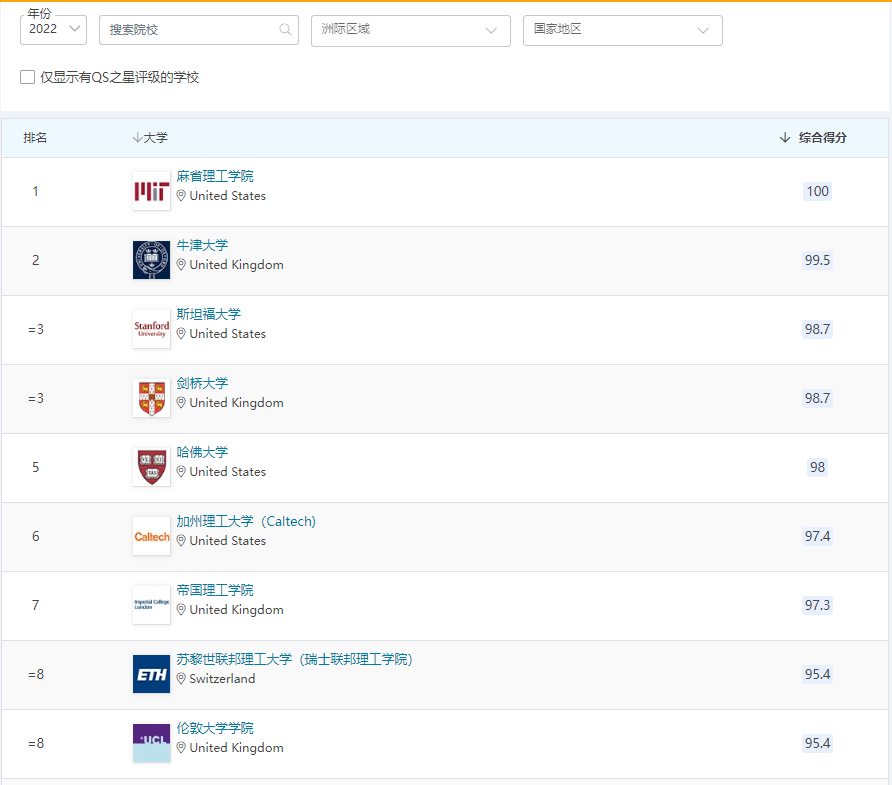892x785 pixels.
Task: Click rank =3 in 斯坦福大学 row
Action: (x=35, y=329)
